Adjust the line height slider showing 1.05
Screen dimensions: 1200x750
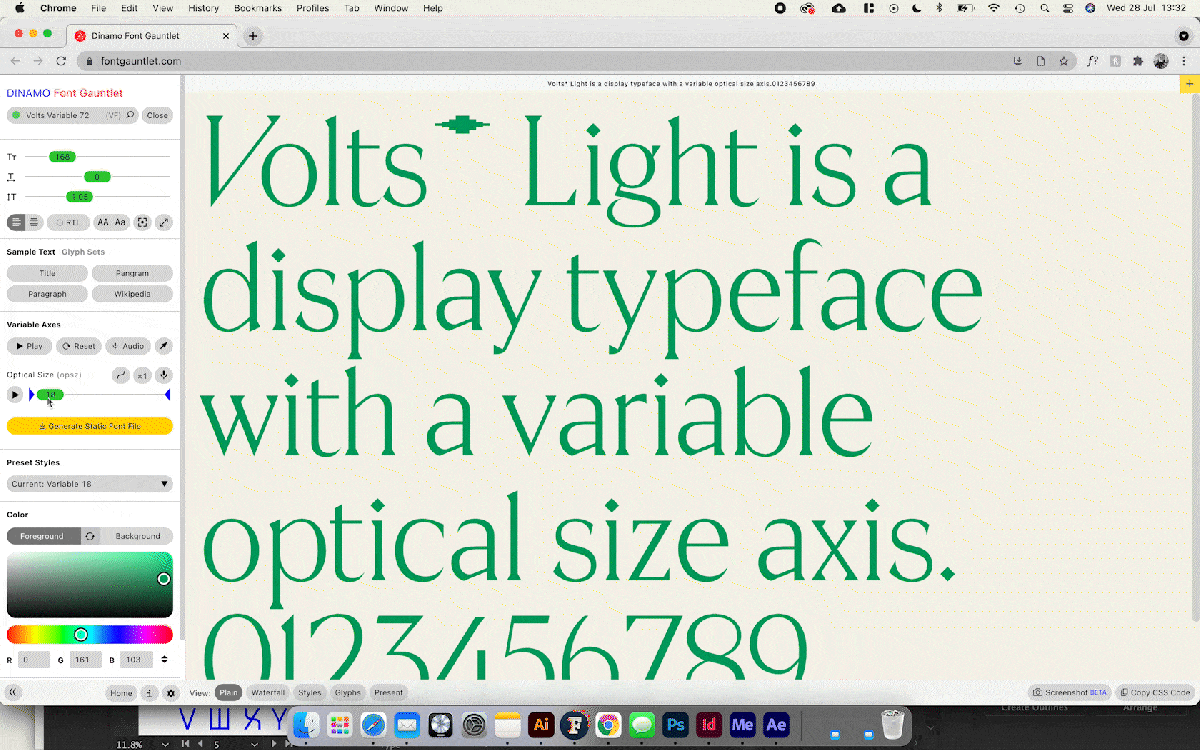(x=80, y=197)
